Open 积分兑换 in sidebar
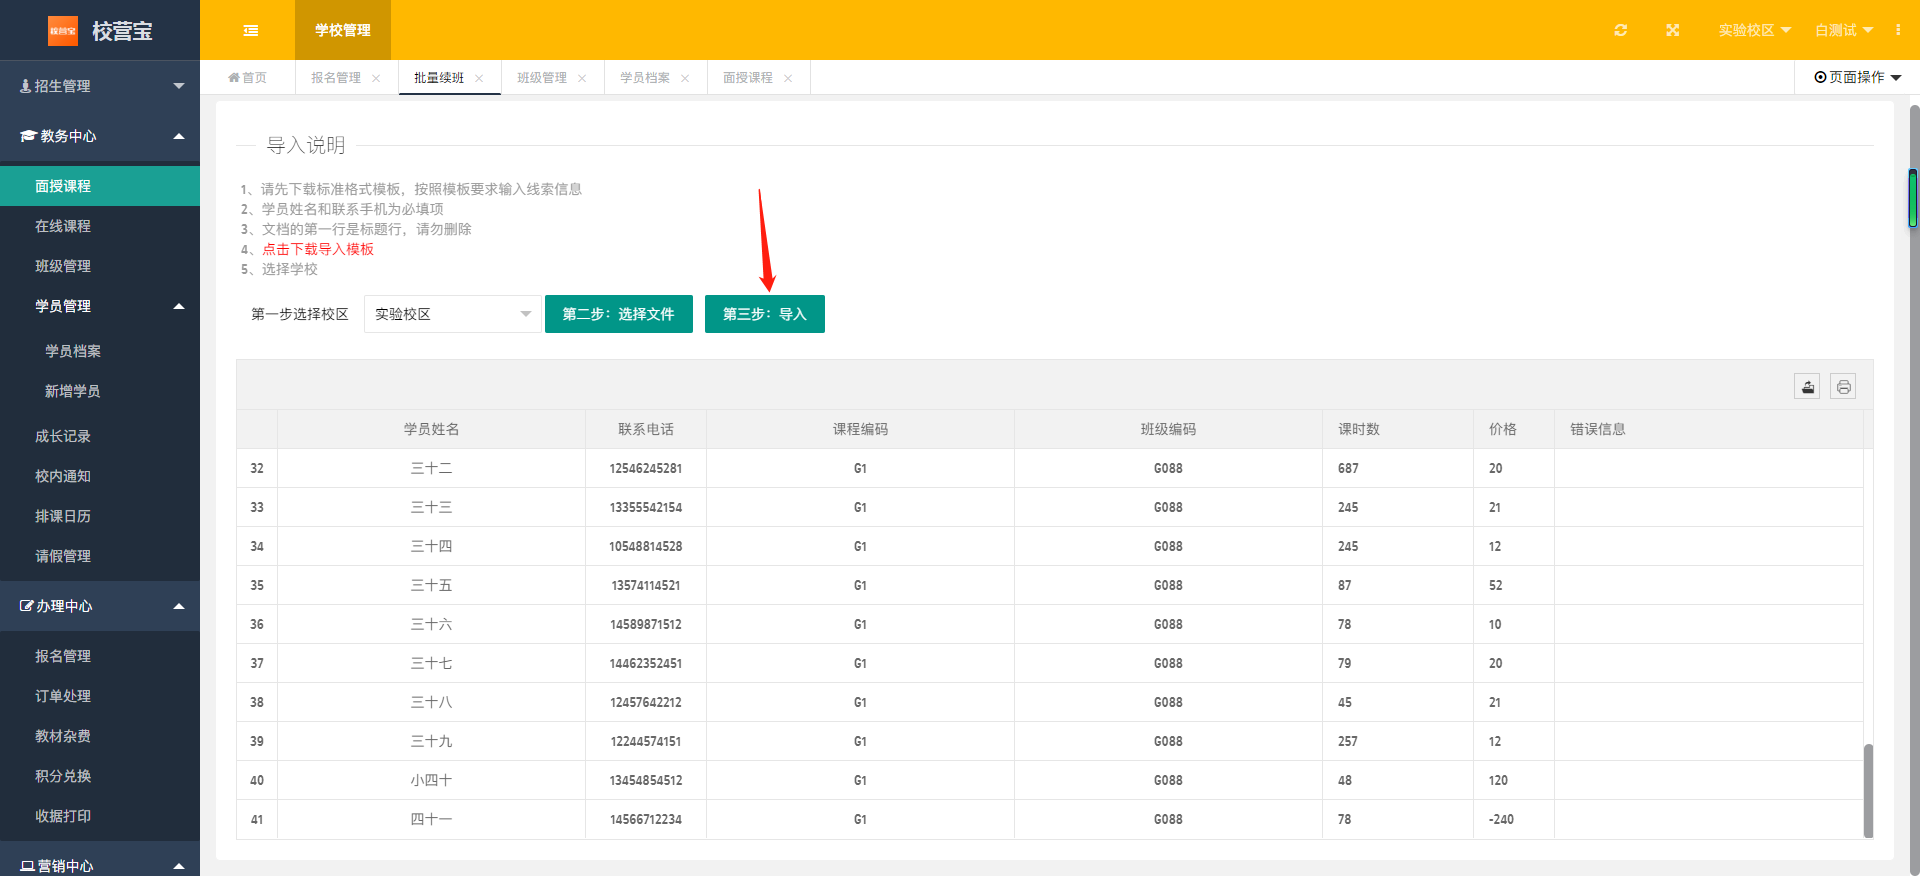The width and height of the screenshot is (1920, 876). [100, 776]
